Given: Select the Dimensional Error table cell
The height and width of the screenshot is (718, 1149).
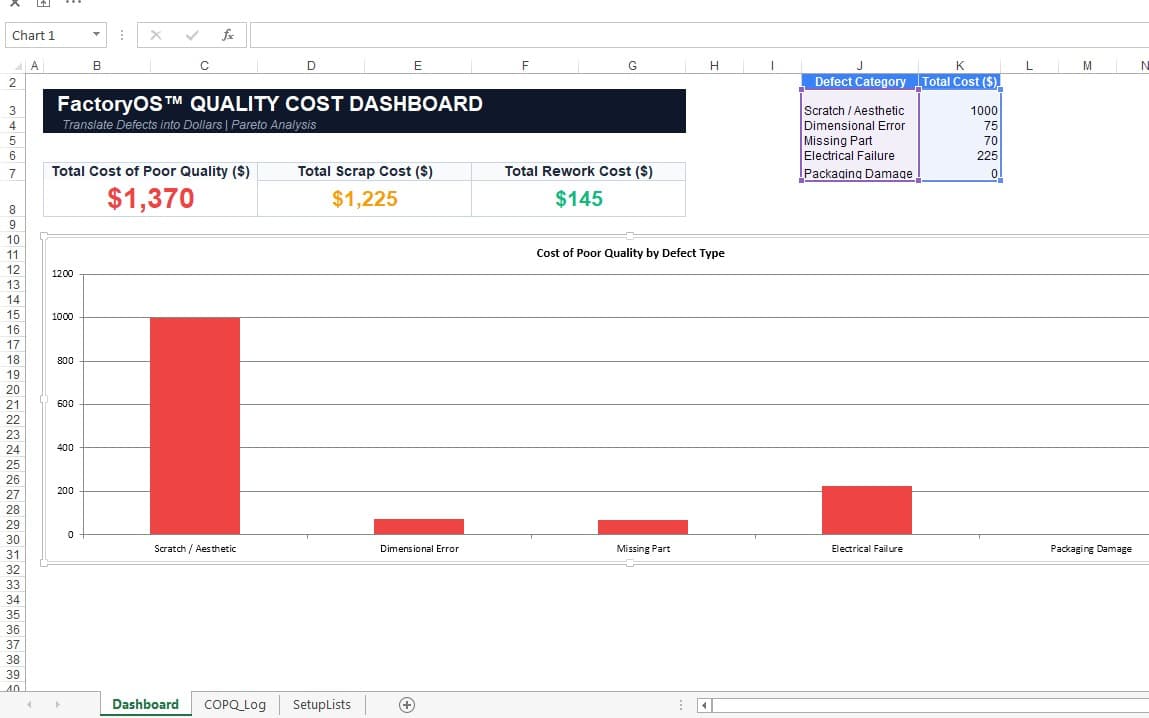Looking at the screenshot, I should [x=860, y=125].
